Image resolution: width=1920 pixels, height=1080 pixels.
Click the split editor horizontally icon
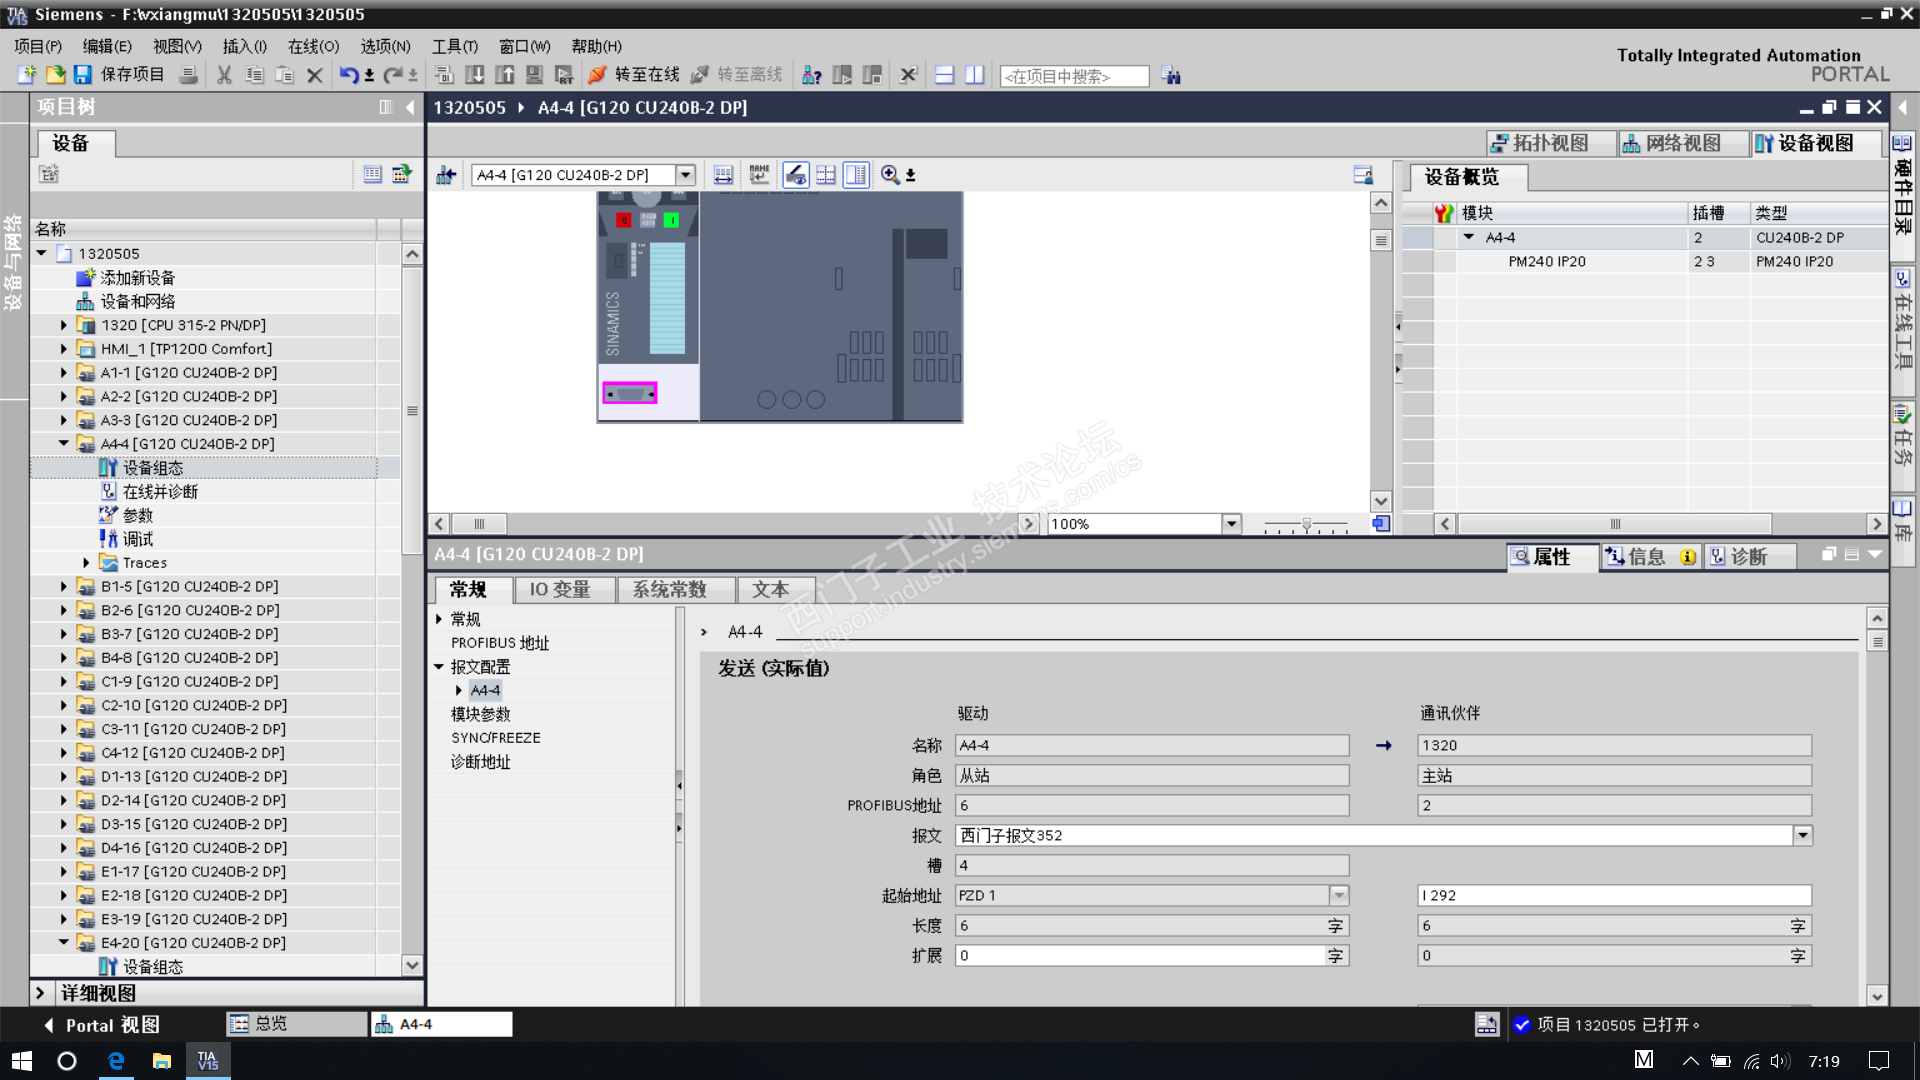coord(944,75)
